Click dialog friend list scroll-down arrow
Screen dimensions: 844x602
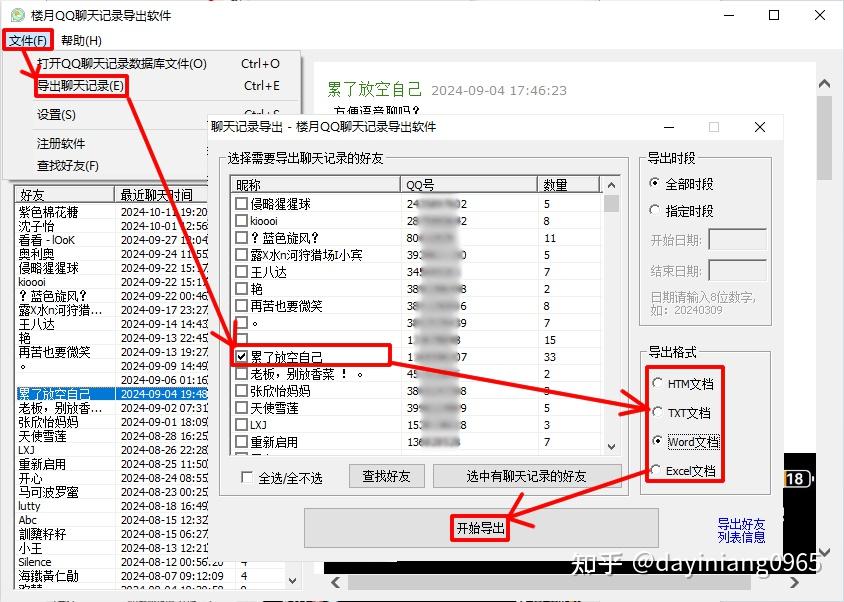pyautogui.click(x=611, y=446)
